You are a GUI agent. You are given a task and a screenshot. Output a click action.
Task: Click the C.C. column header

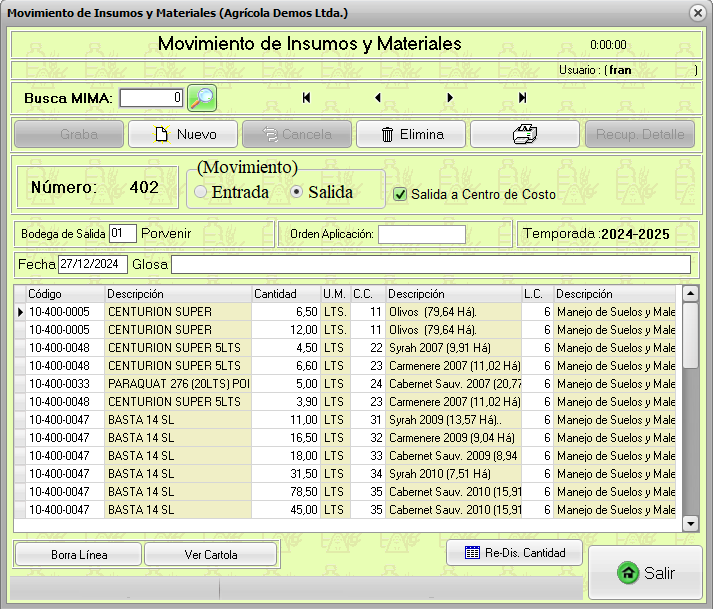[x=367, y=294]
